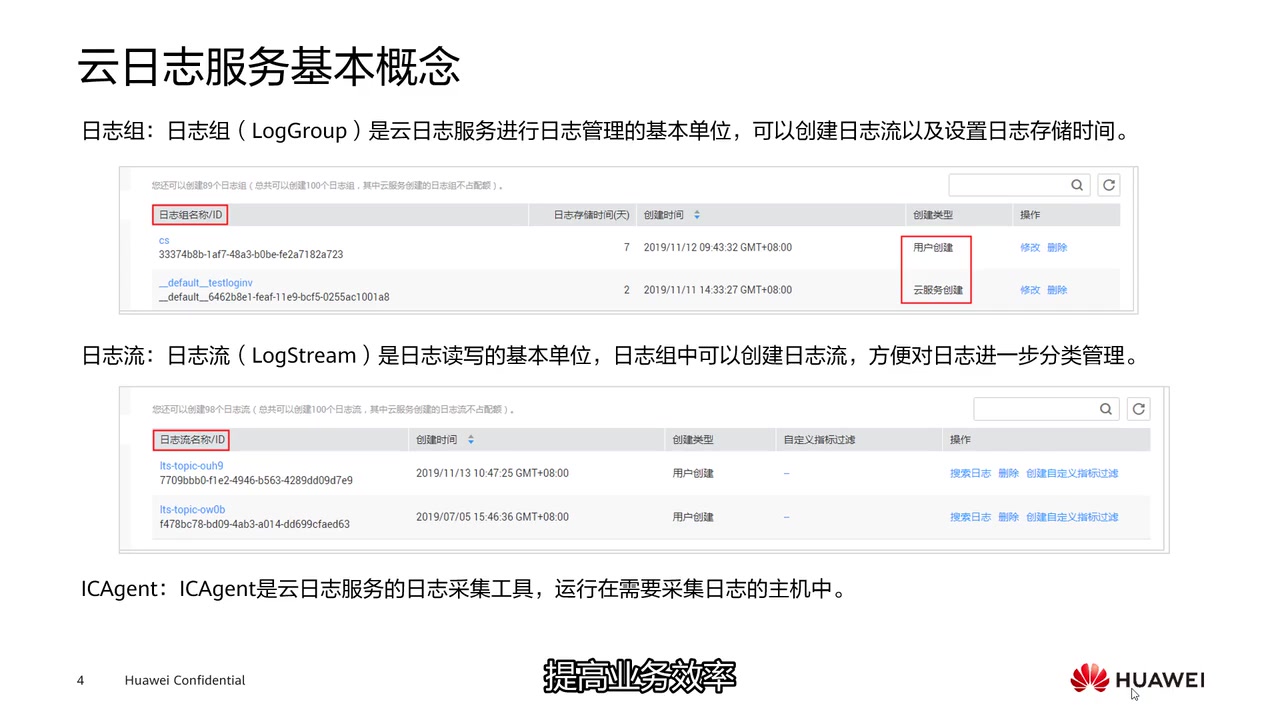Screen dimensions: 1280x720
Task: Refresh the log group list
Action: point(1108,185)
